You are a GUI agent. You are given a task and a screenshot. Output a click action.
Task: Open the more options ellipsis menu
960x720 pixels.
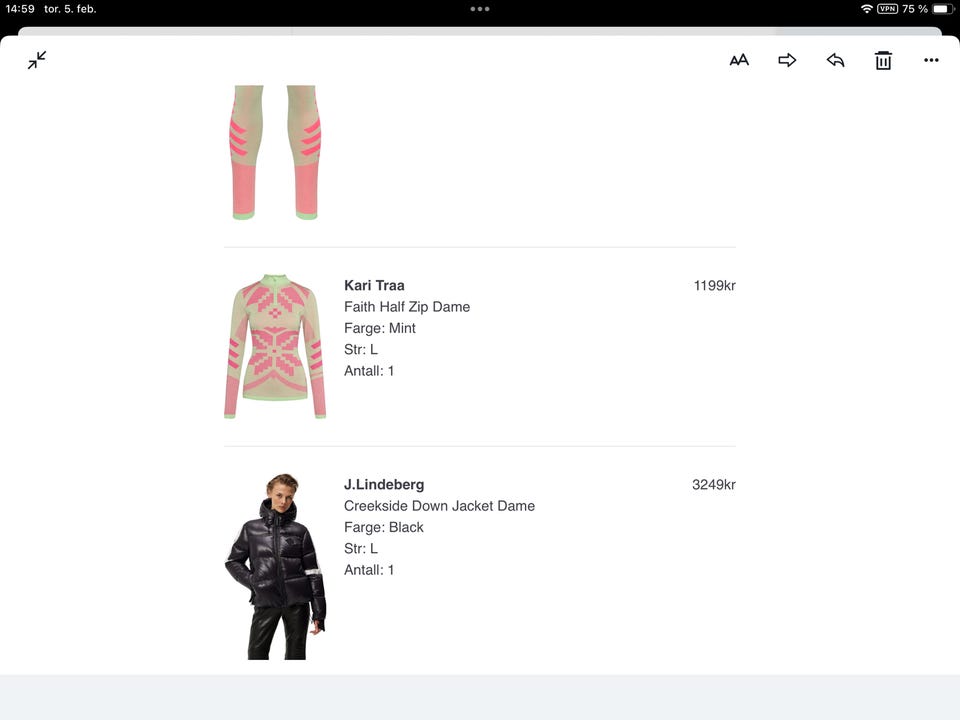[931, 60]
